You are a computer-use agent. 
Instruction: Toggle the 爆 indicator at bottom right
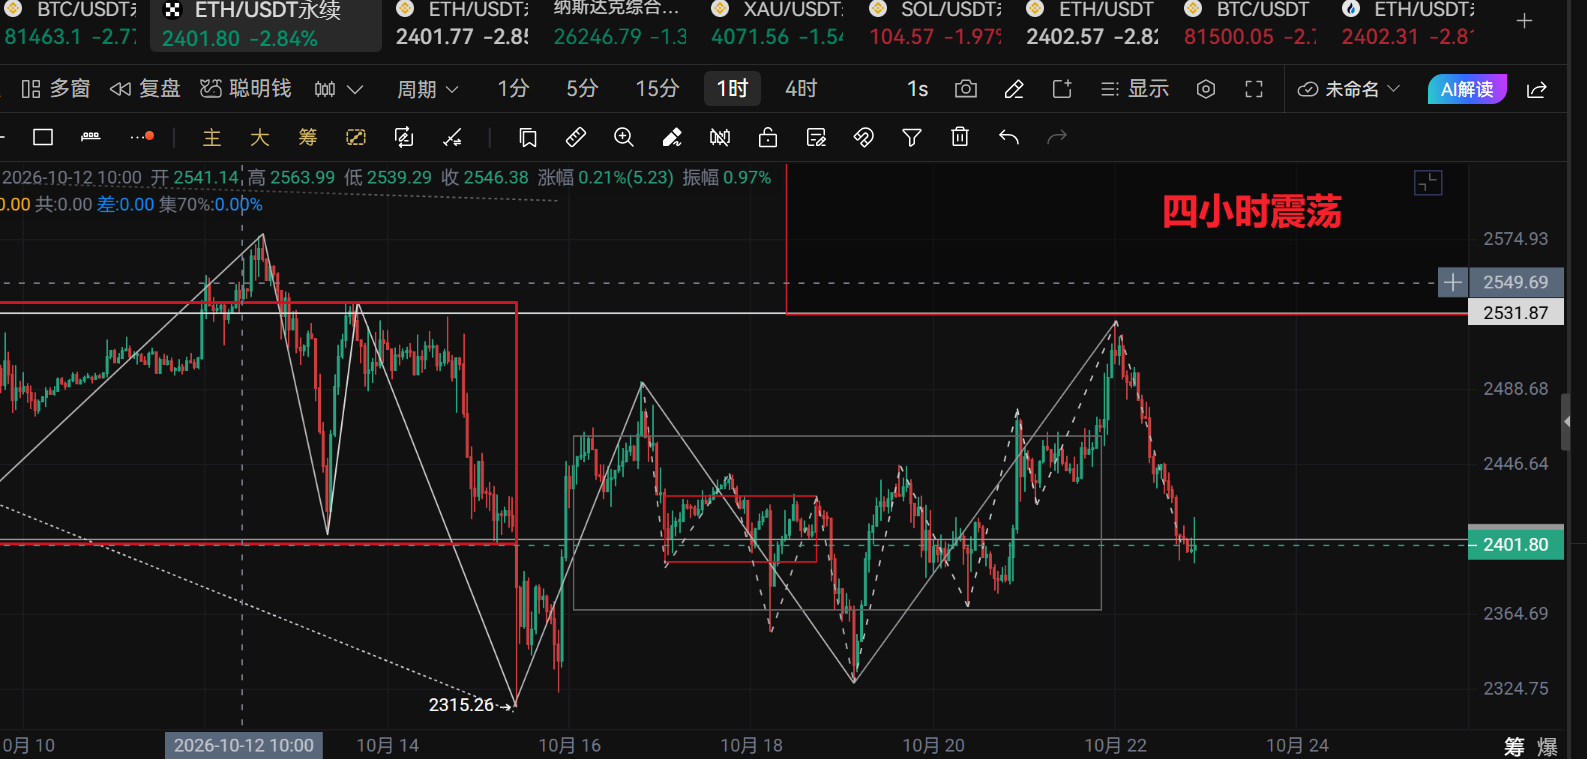point(1547,746)
